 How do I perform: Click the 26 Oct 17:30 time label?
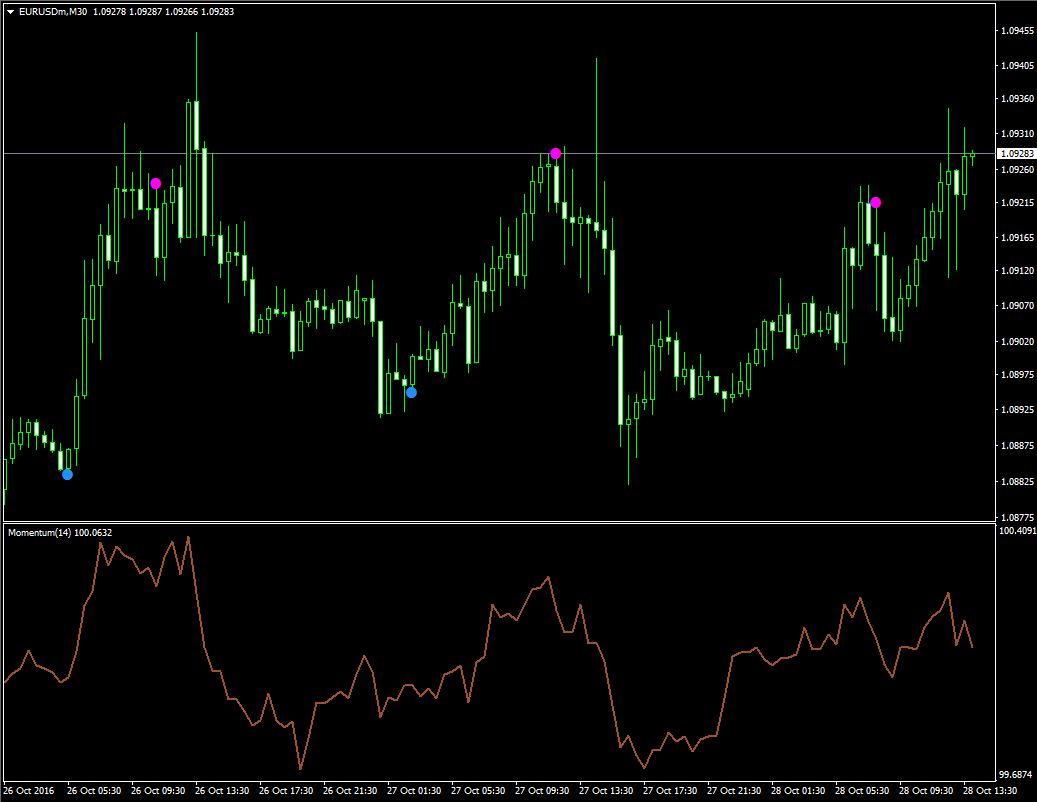(x=286, y=791)
